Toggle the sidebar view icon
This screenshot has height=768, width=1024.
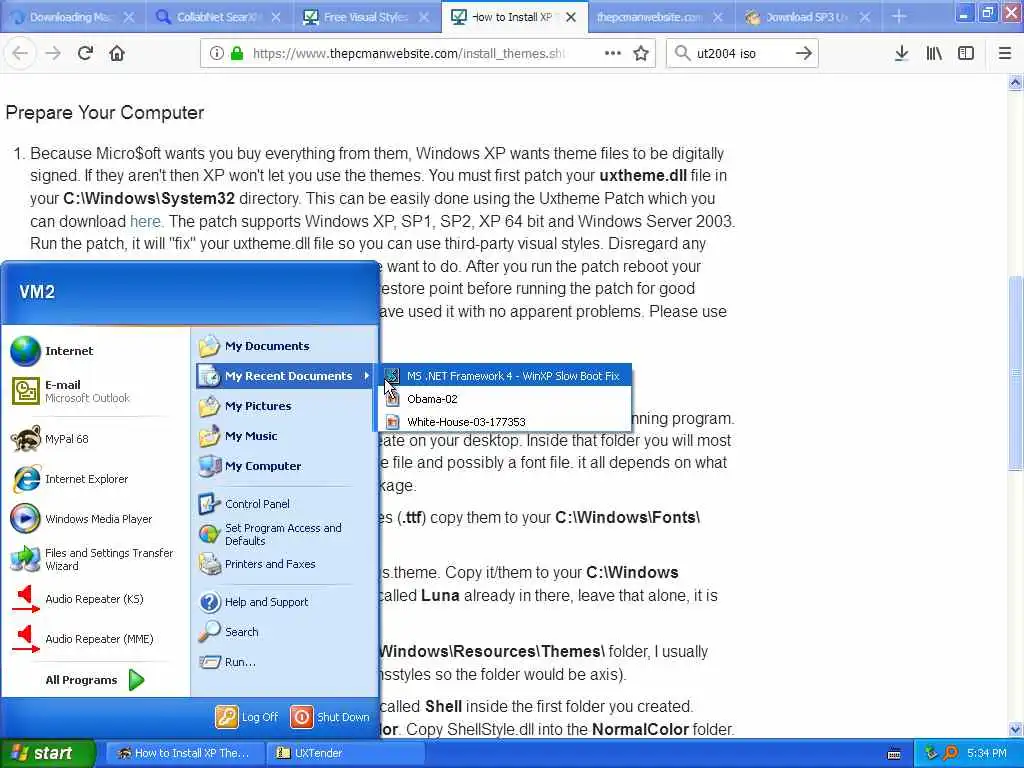pos(966,53)
